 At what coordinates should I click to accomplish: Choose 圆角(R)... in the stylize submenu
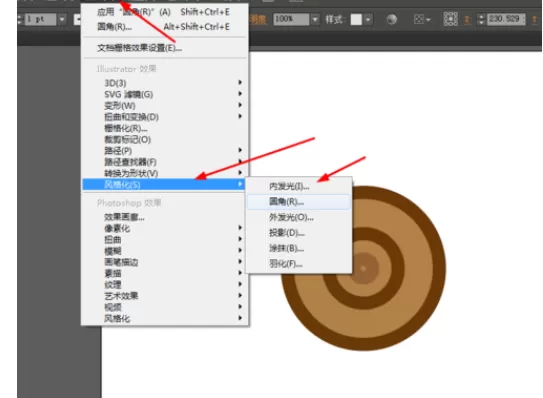coord(299,202)
